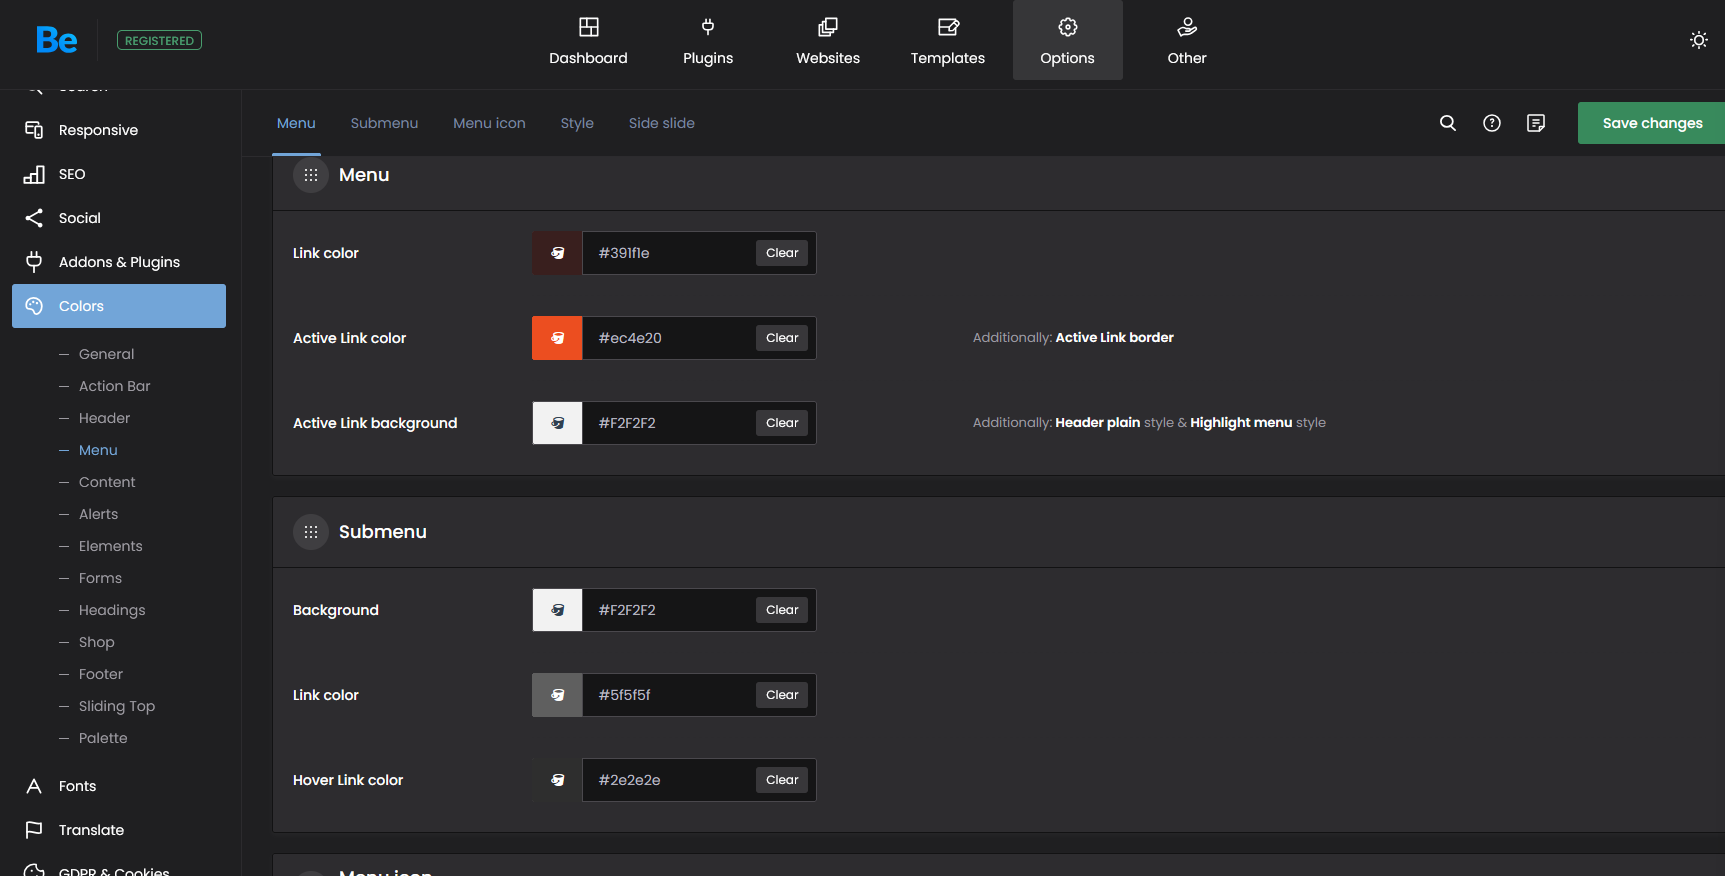Open Responsive settings in sidebar

(119, 130)
